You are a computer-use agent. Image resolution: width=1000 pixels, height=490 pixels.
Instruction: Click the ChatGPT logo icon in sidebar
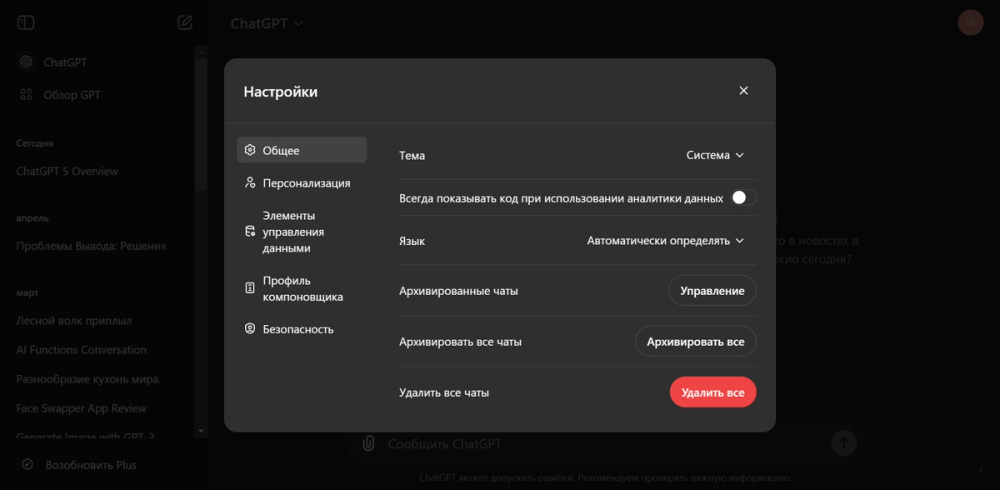[26, 62]
